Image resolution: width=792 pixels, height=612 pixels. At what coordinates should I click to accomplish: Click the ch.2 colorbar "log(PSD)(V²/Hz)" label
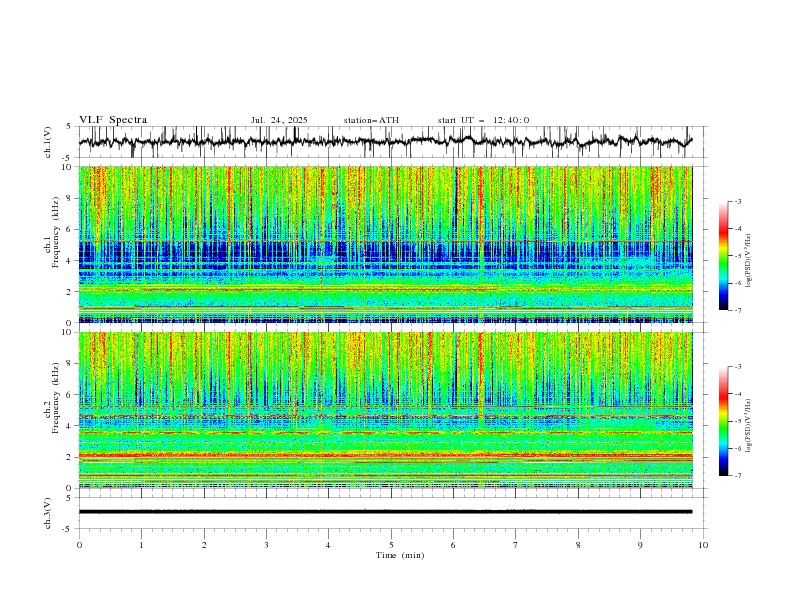point(749,425)
